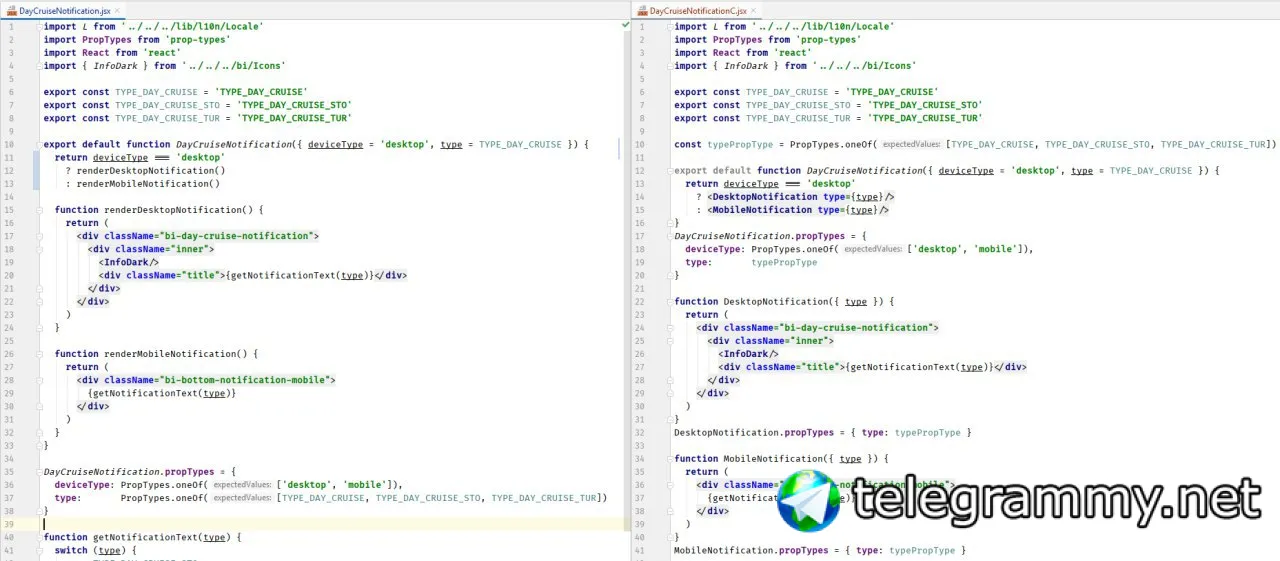Screen dimensions: 1280x561
Task: Collapse renderDesktopNotification function fold marker
Action: (x=37, y=210)
